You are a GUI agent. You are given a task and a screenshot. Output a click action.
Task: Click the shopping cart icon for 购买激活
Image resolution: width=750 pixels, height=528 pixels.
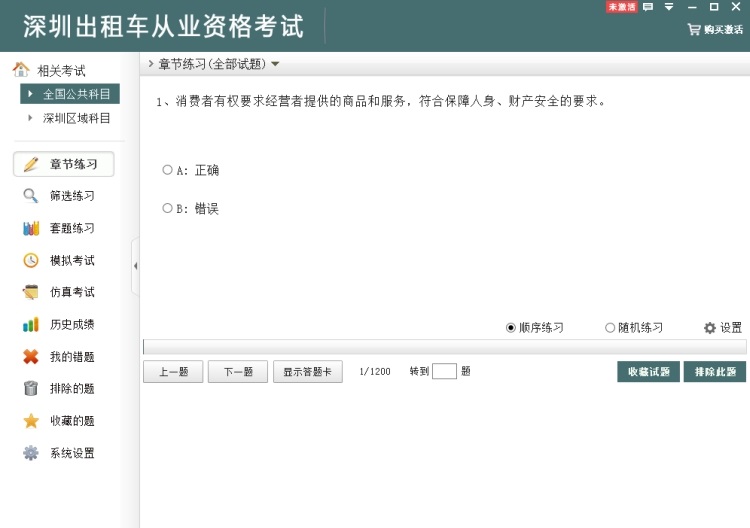pos(694,29)
